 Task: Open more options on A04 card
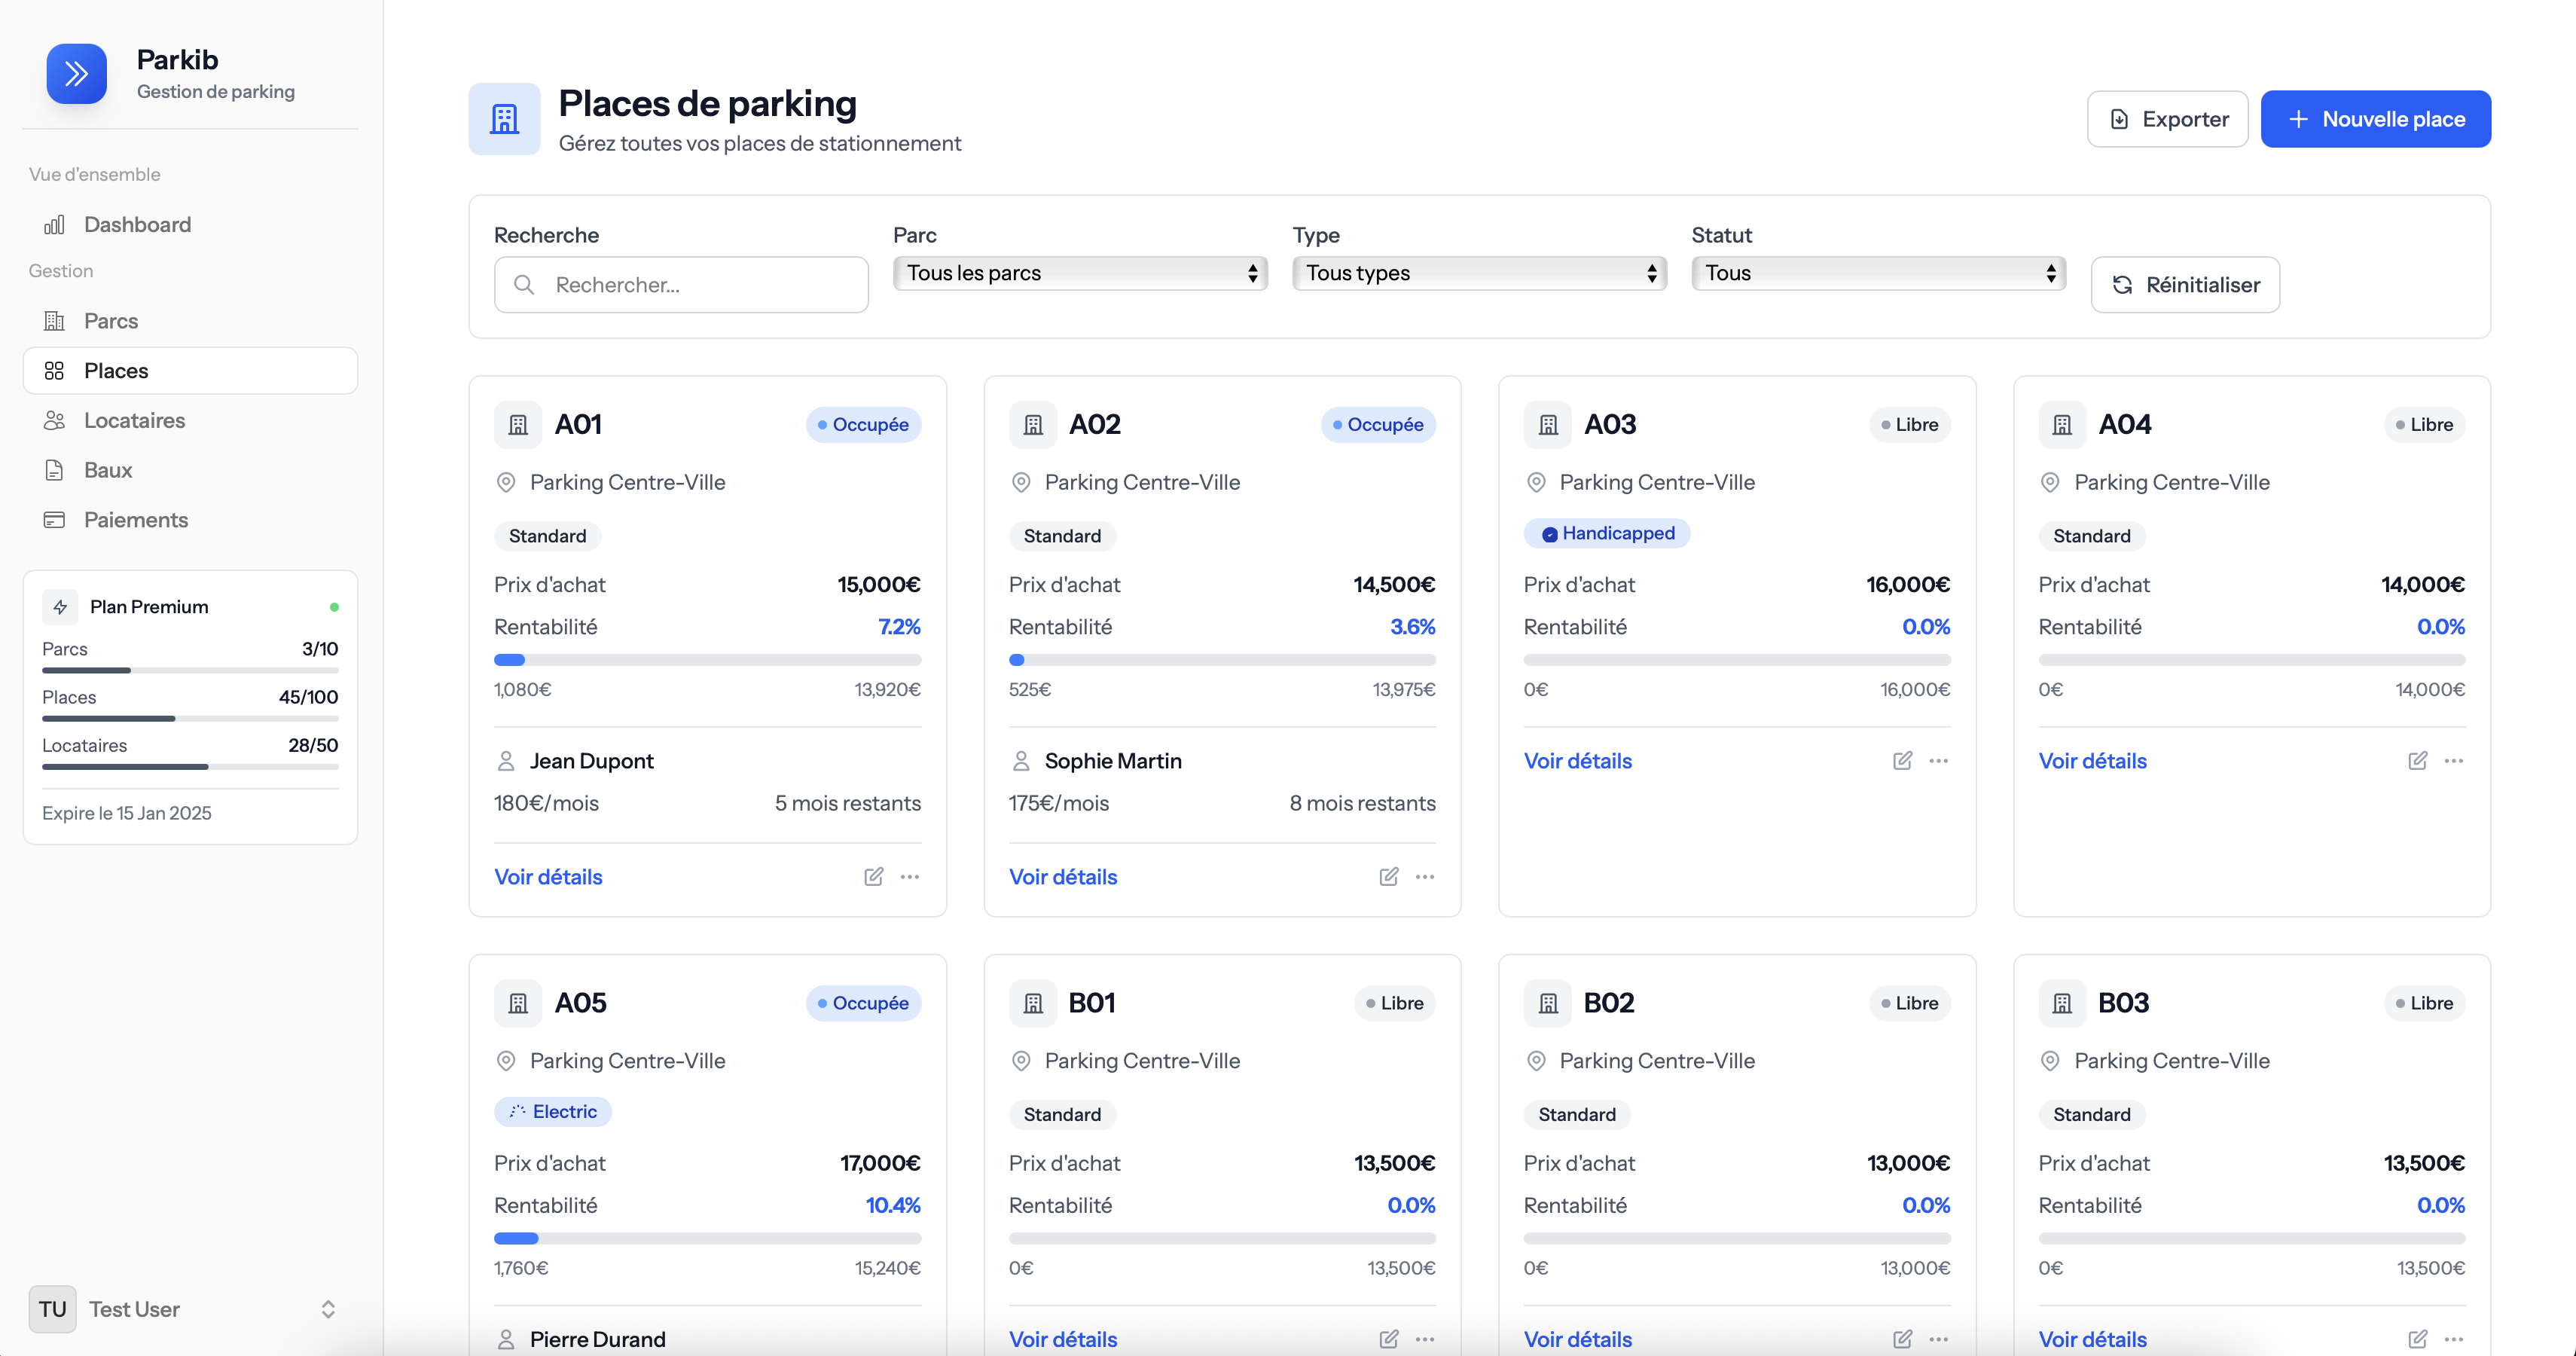point(2453,761)
